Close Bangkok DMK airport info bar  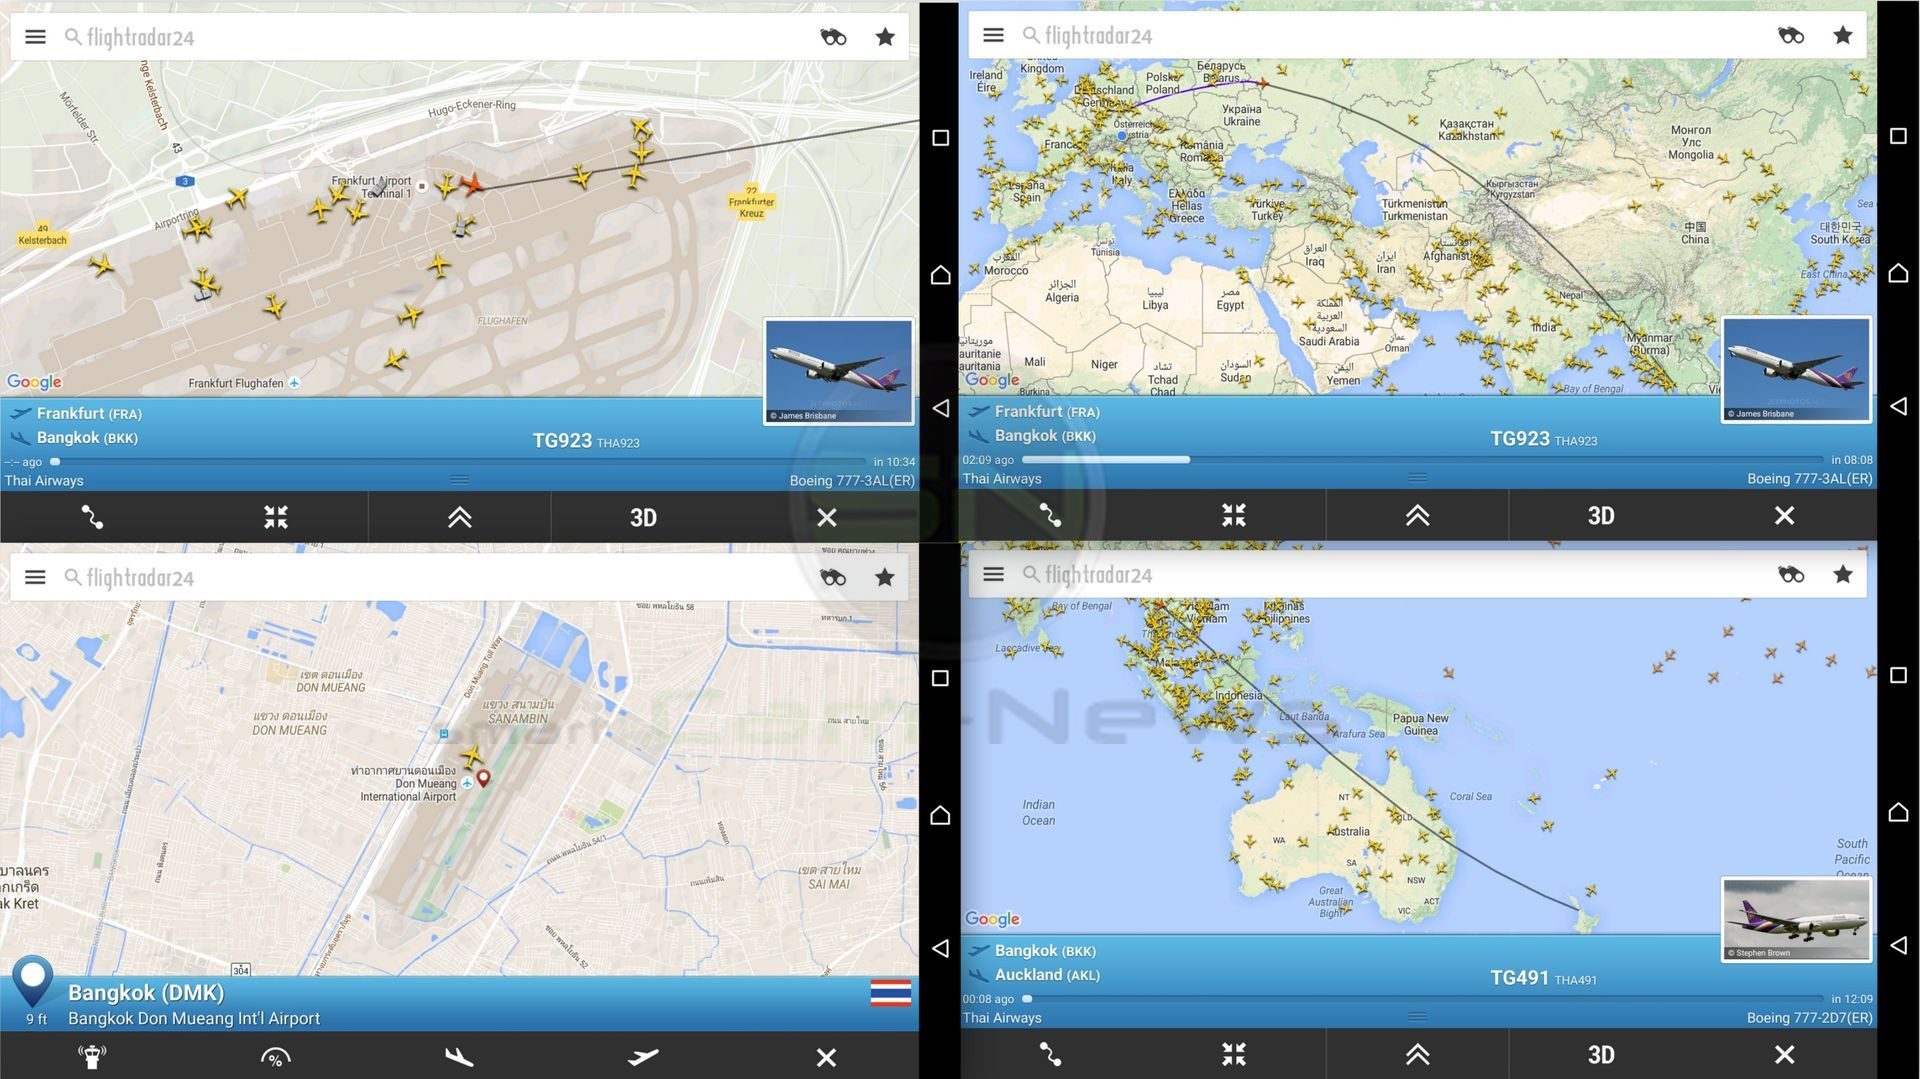[x=827, y=1057]
